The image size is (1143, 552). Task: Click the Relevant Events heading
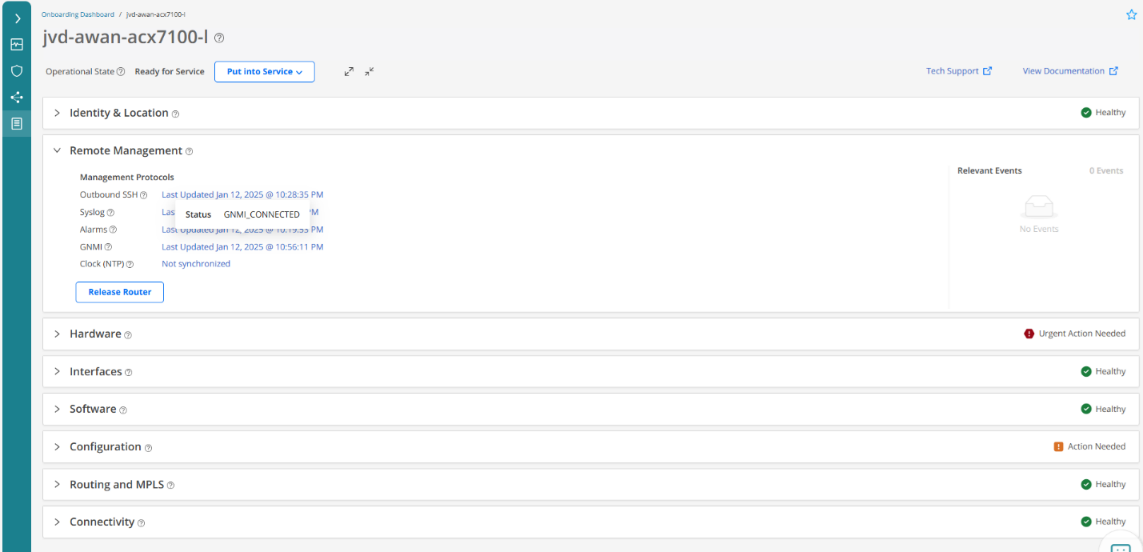(989, 171)
